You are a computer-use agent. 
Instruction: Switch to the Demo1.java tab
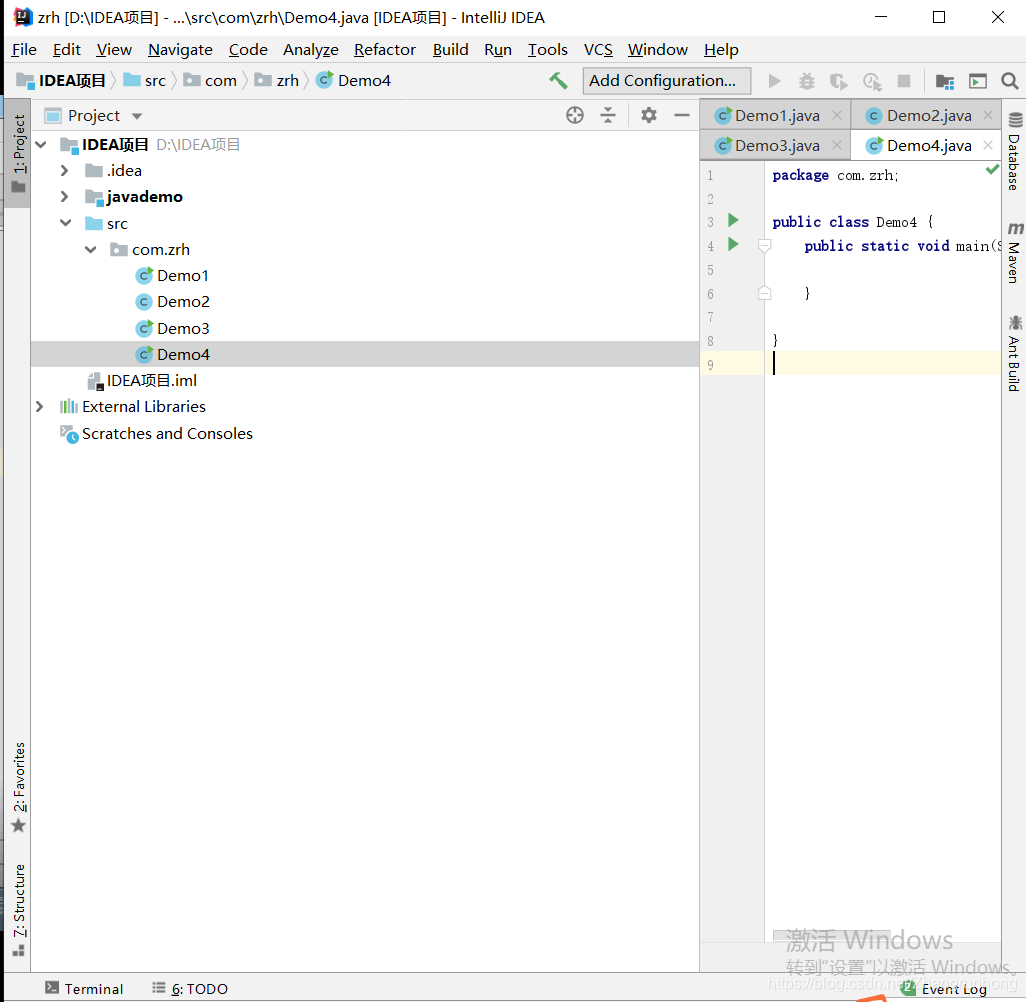tap(777, 116)
